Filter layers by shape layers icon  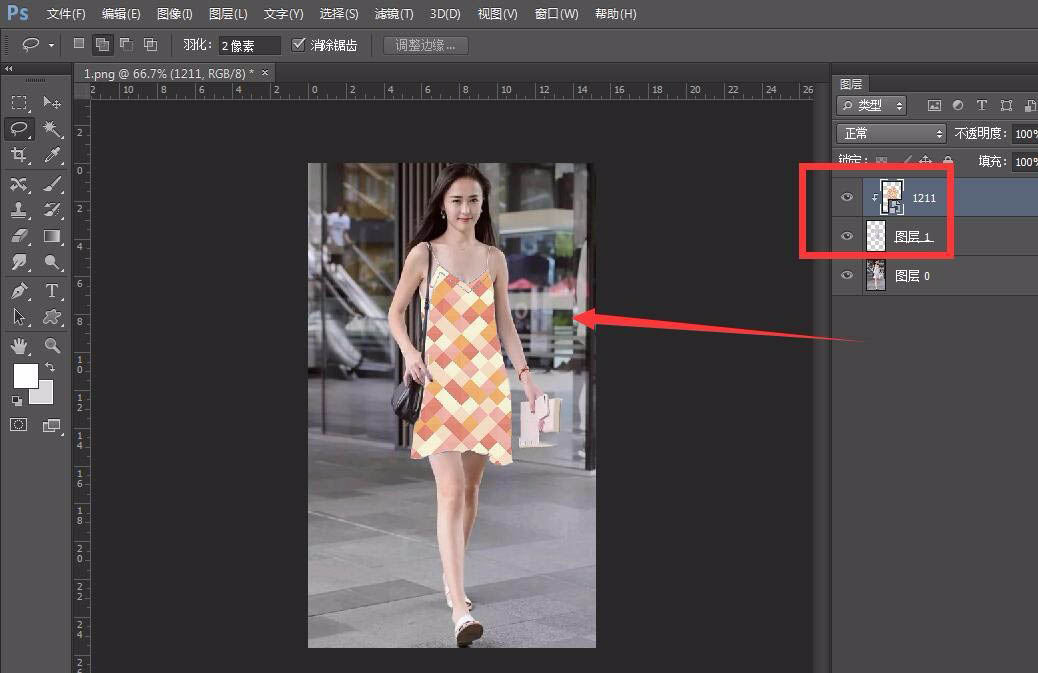1006,105
